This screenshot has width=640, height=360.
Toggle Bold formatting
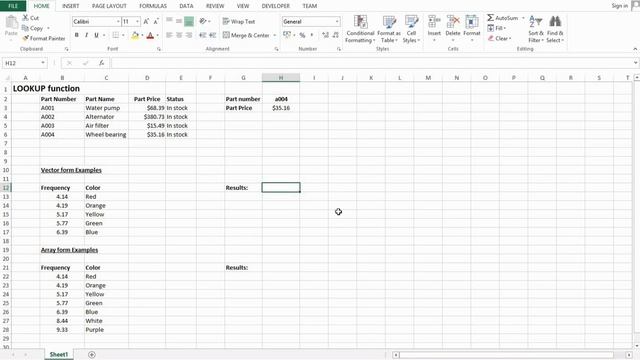pos(77,36)
